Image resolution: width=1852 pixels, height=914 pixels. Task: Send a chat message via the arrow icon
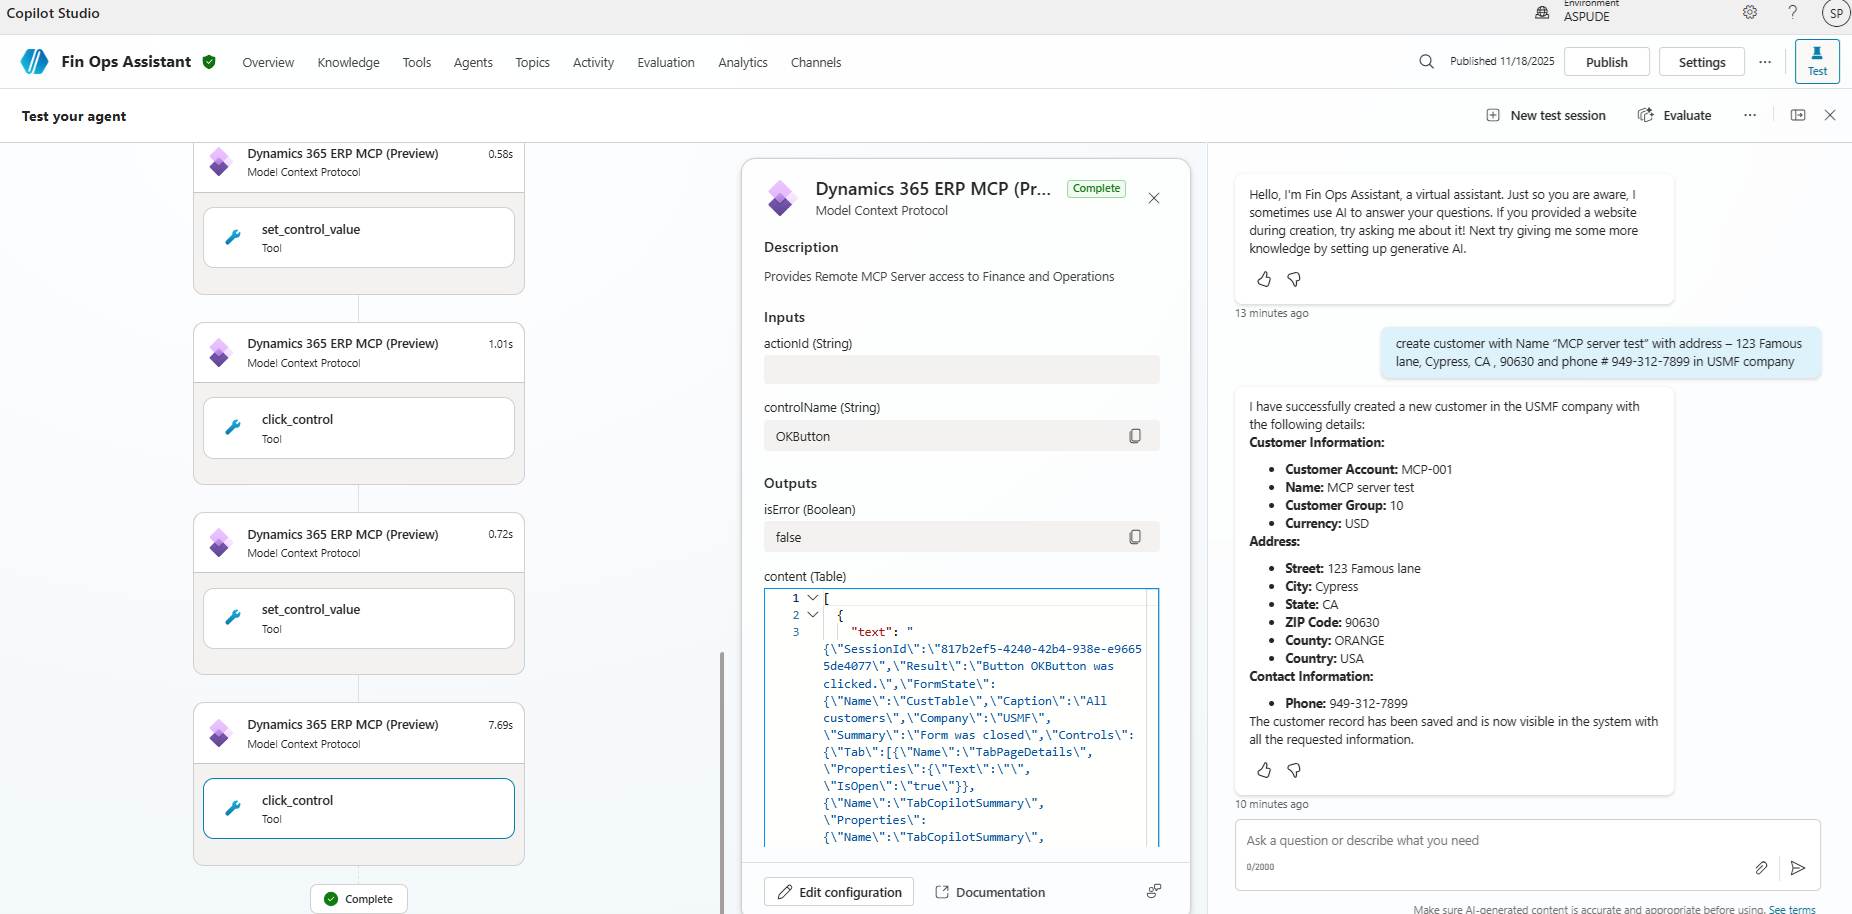click(x=1799, y=868)
